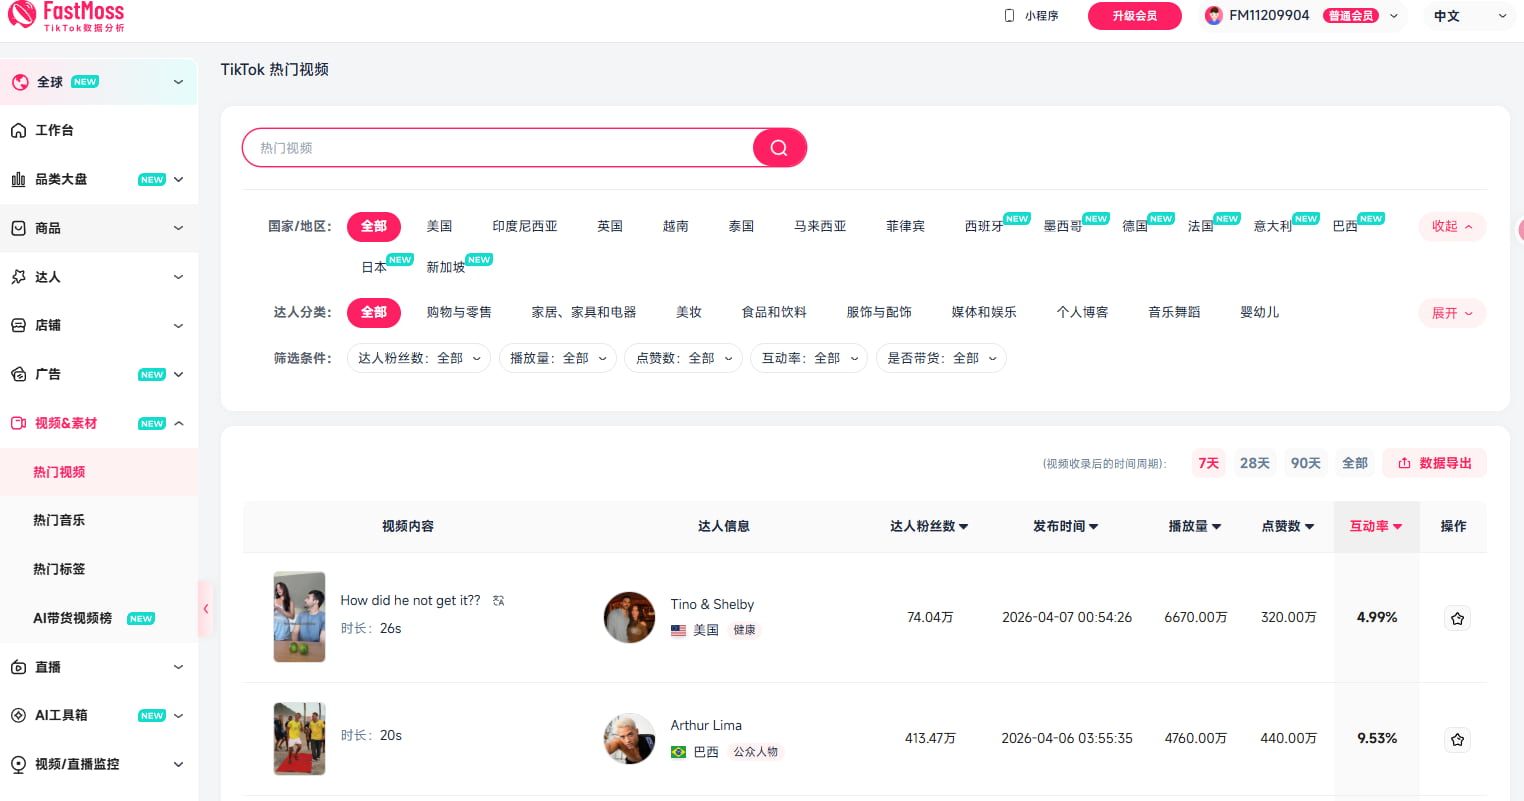The height and width of the screenshot is (801, 1524).
Task: Switch time period to 28天
Action: (1254, 463)
